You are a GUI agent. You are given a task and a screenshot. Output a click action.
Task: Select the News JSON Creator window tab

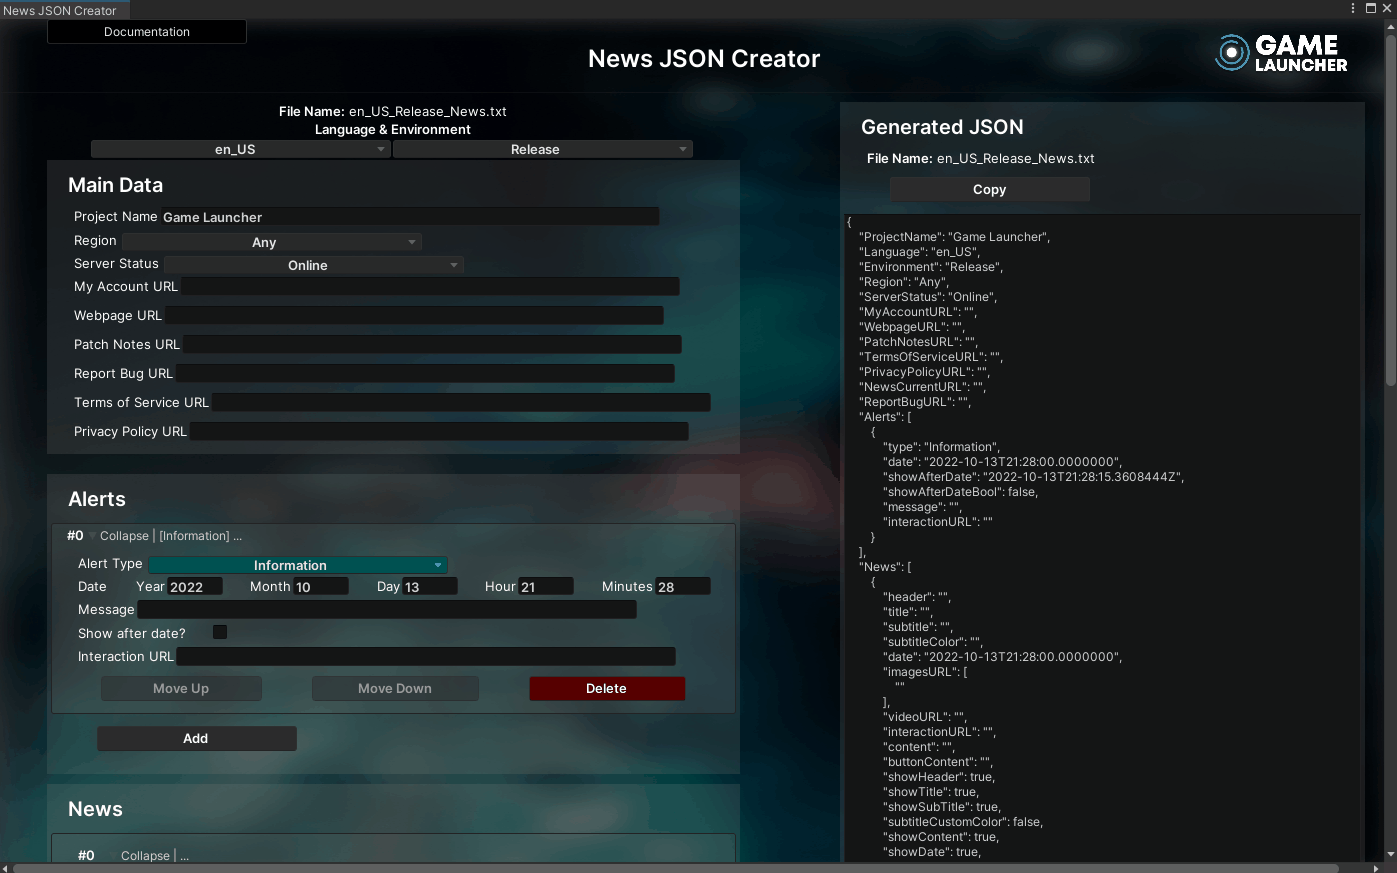(60, 10)
